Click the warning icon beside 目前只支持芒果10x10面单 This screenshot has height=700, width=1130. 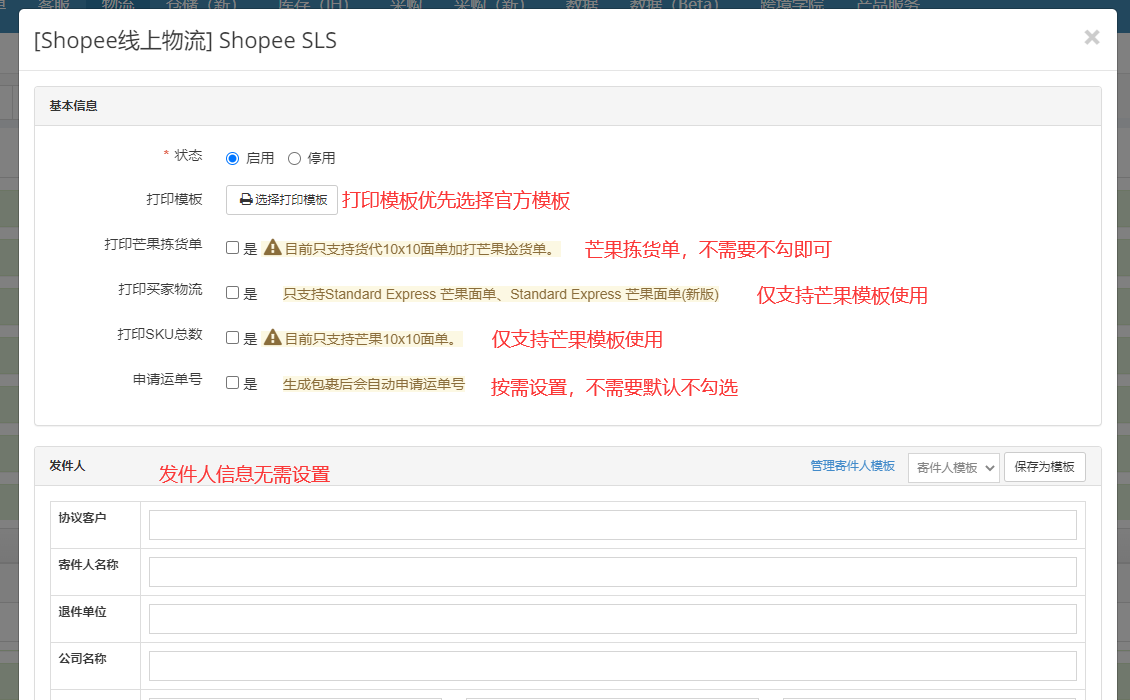click(272, 337)
